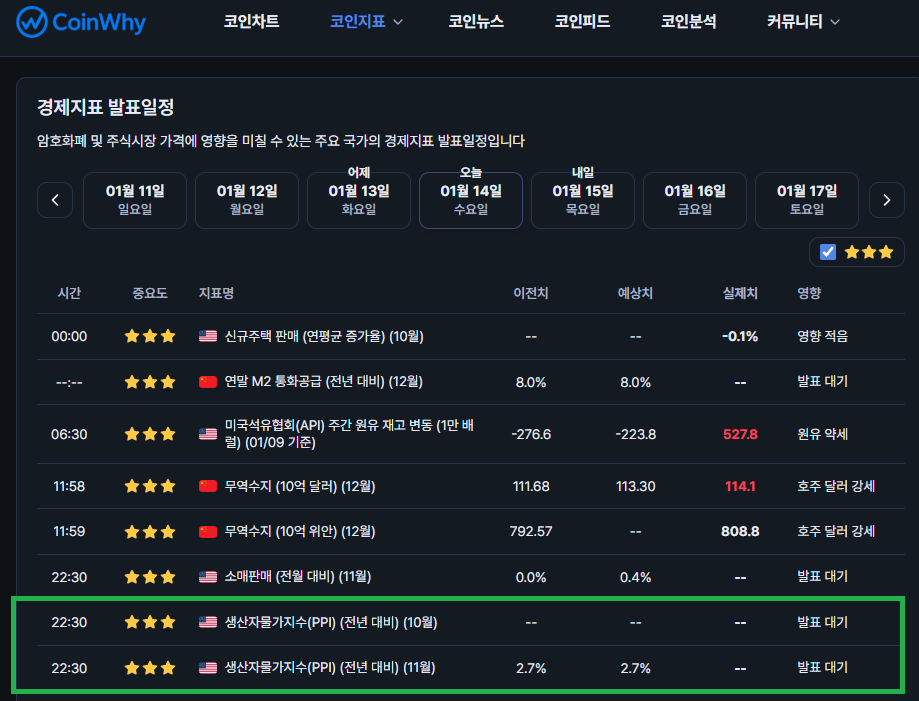The height and width of the screenshot is (701, 919).
Task: Open the 코인차트 menu
Action: (x=251, y=21)
